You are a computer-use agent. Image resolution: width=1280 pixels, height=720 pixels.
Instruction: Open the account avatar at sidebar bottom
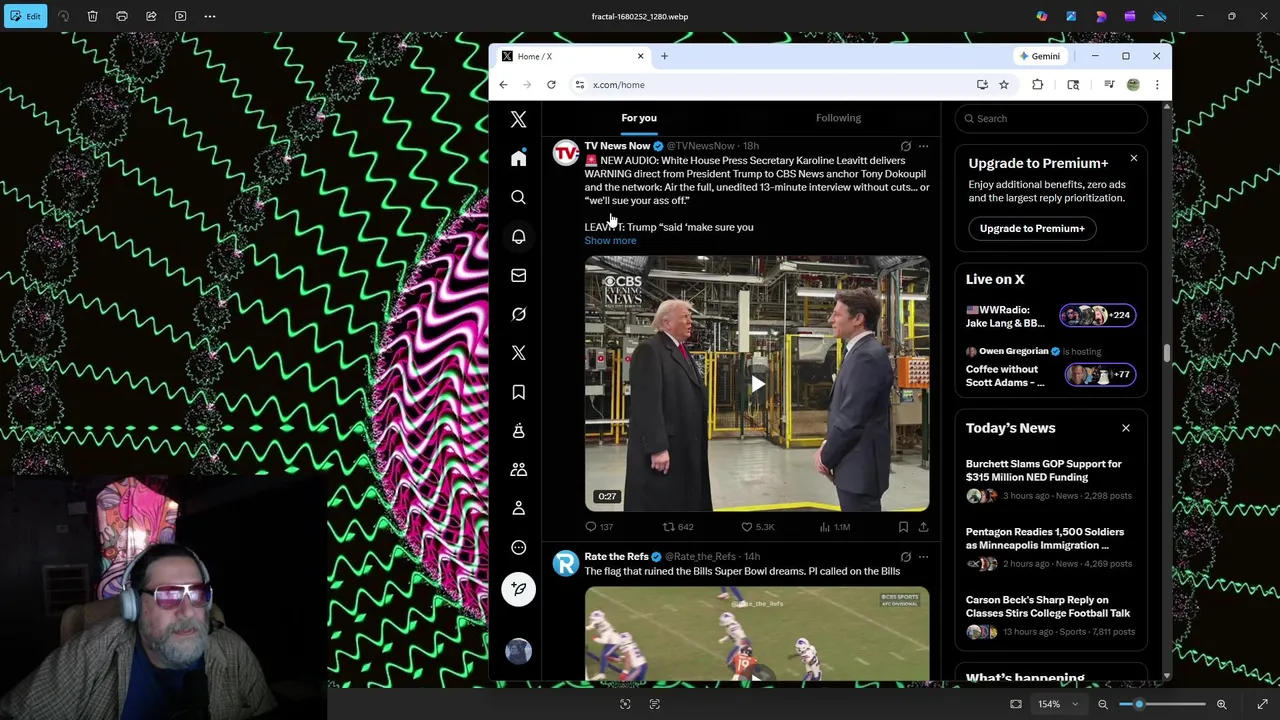click(518, 651)
